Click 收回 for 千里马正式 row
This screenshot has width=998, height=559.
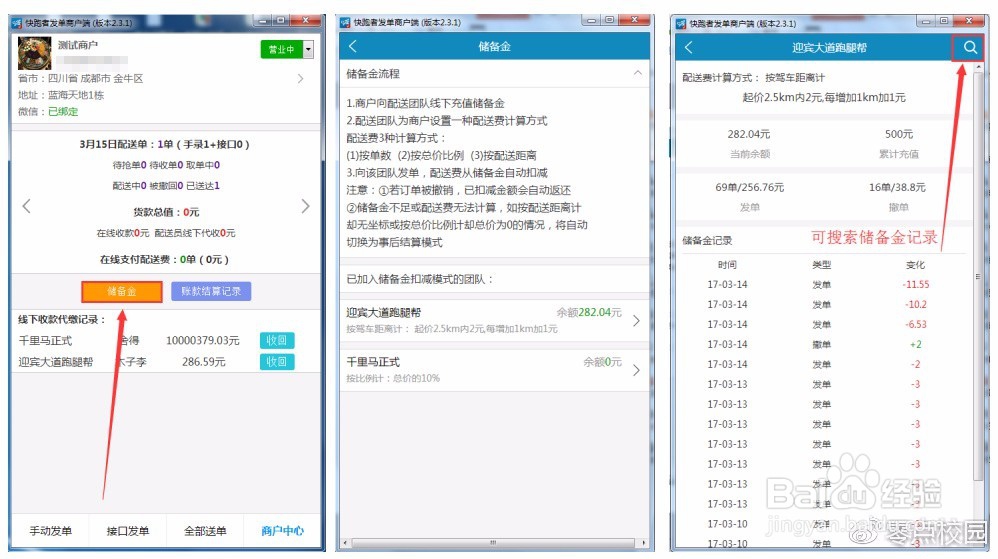[x=276, y=341]
